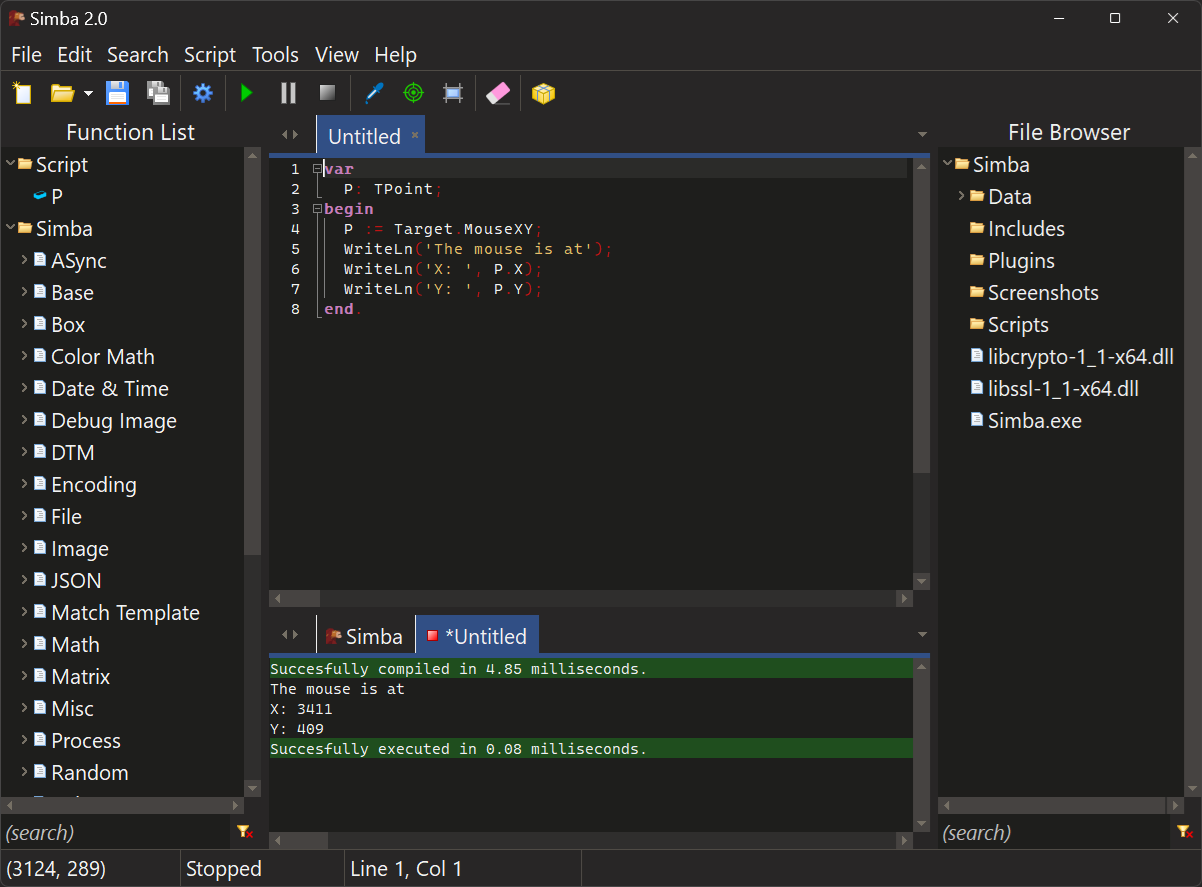Save the script with the floppy icon
1202x887 pixels.
tap(117, 93)
